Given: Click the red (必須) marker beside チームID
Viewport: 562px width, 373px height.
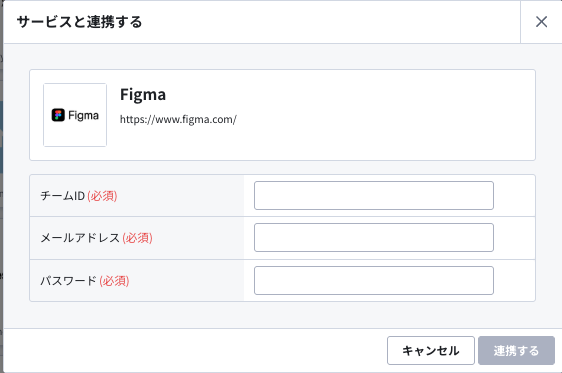Looking at the screenshot, I should click(x=102, y=196).
